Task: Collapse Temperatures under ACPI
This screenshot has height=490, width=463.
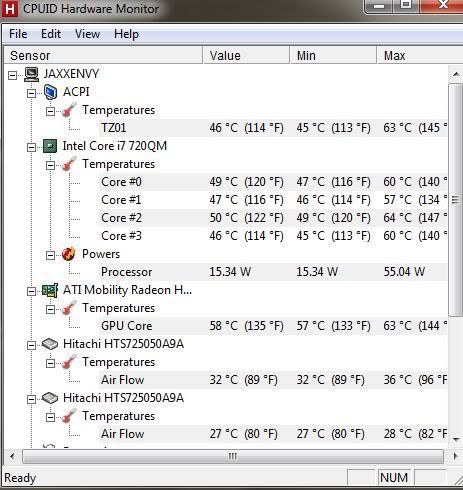Action: pos(50,111)
